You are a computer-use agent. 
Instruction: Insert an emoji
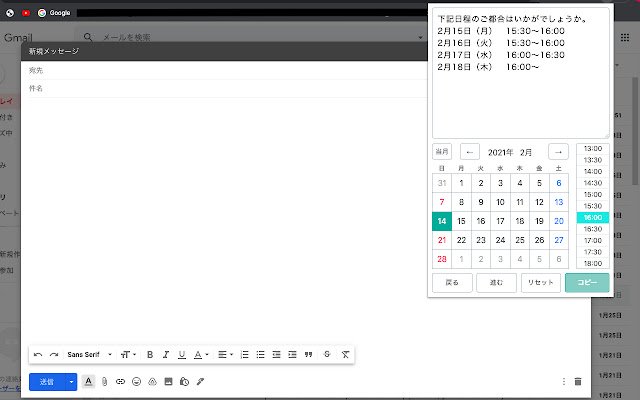tap(136, 382)
